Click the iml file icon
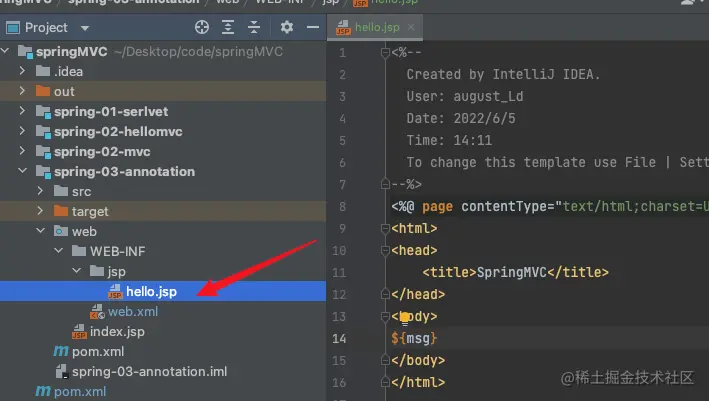This screenshot has height=401, width=709. pos(61,372)
